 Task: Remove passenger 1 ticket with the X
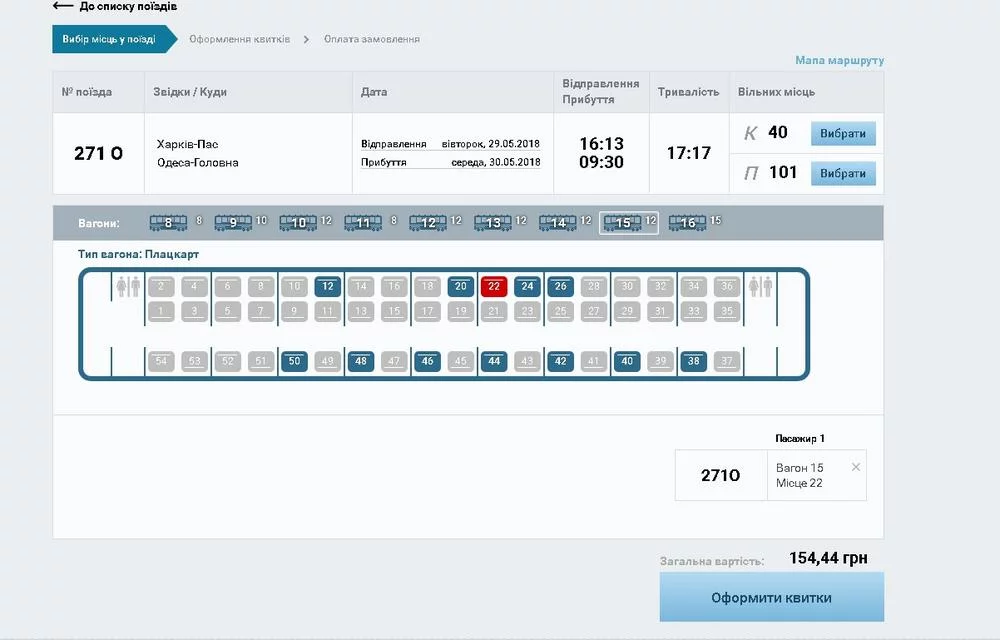[856, 467]
